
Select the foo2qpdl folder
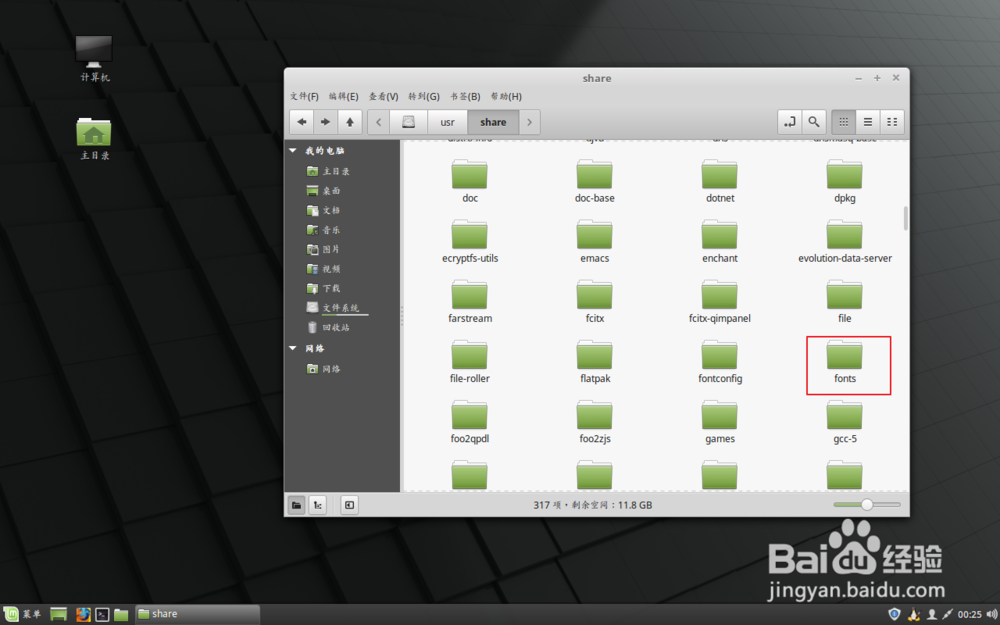[469, 422]
